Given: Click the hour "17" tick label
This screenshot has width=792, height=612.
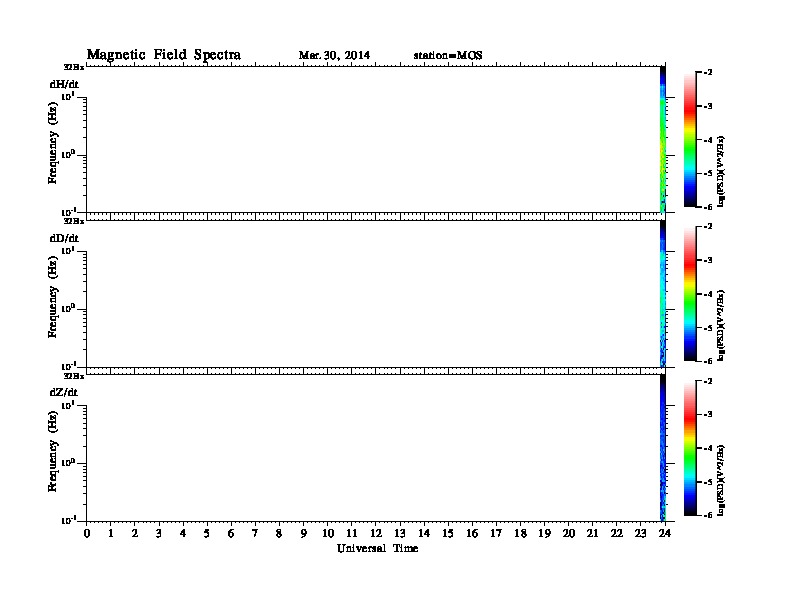Looking at the screenshot, I should coord(497,533).
